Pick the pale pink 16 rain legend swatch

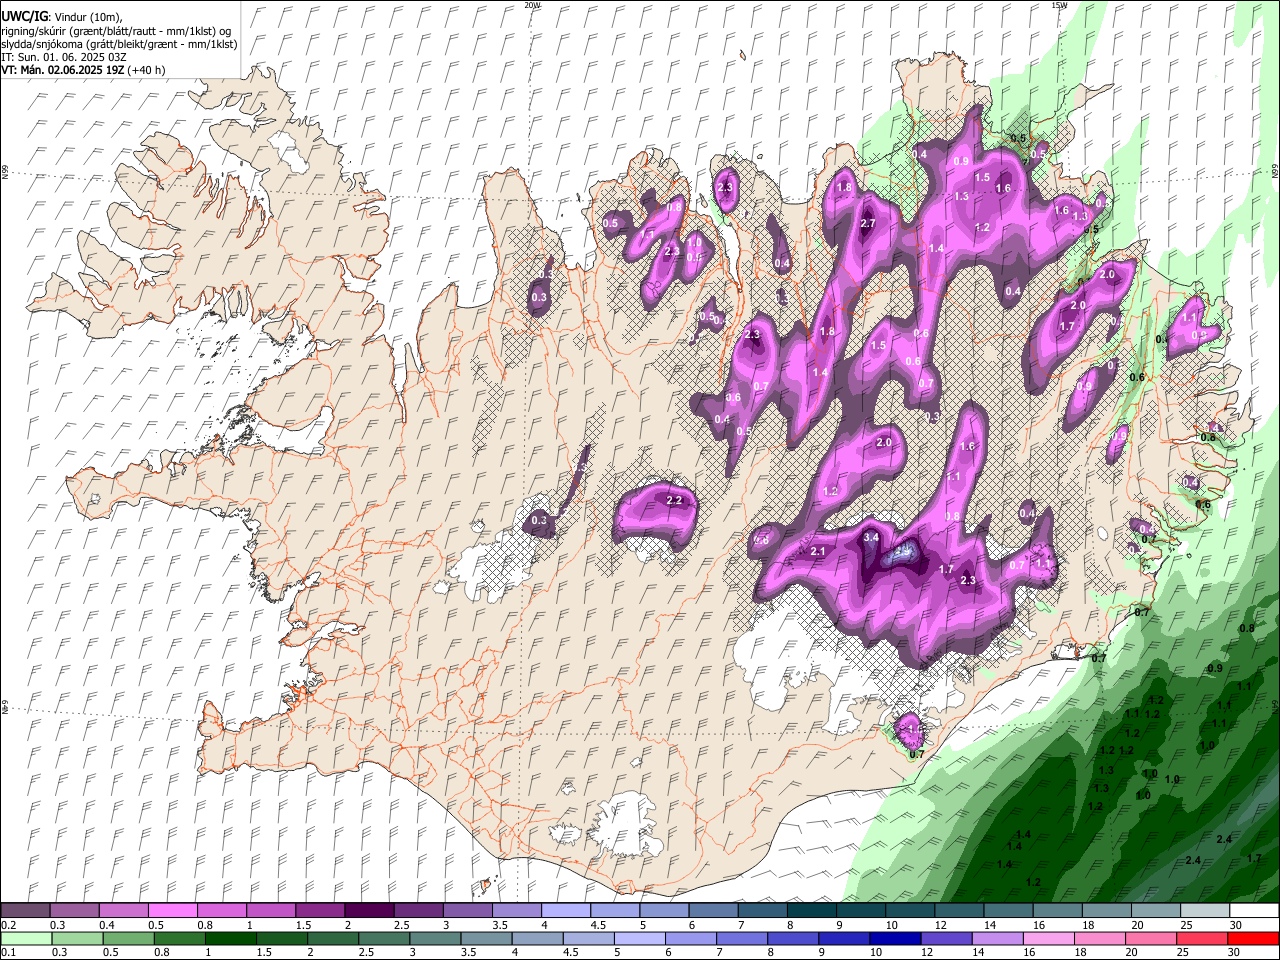(1048, 938)
